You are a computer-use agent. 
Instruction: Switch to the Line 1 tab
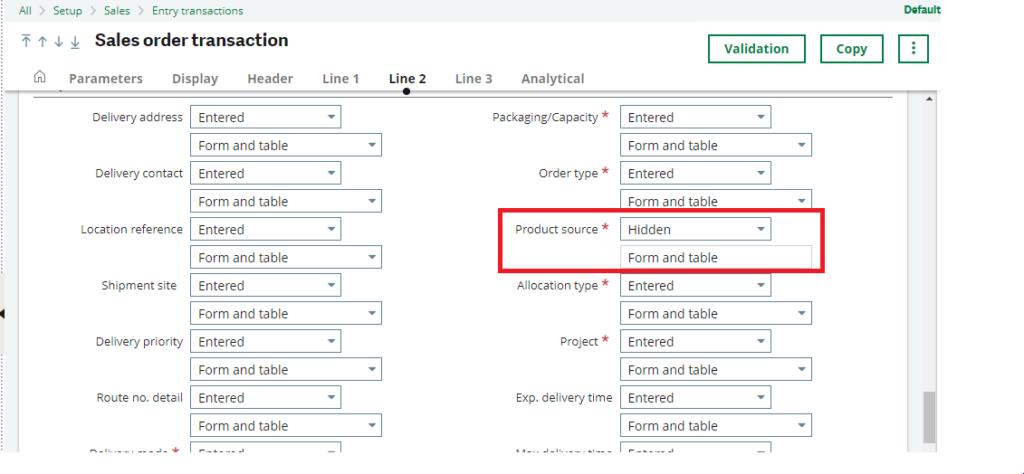pyautogui.click(x=341, y=79)
